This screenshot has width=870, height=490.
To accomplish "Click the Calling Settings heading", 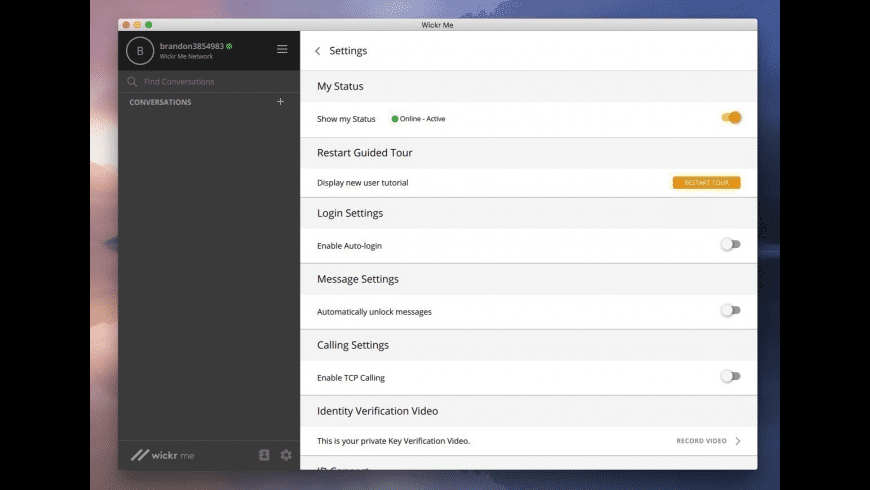I will click(x=353, y=345).
